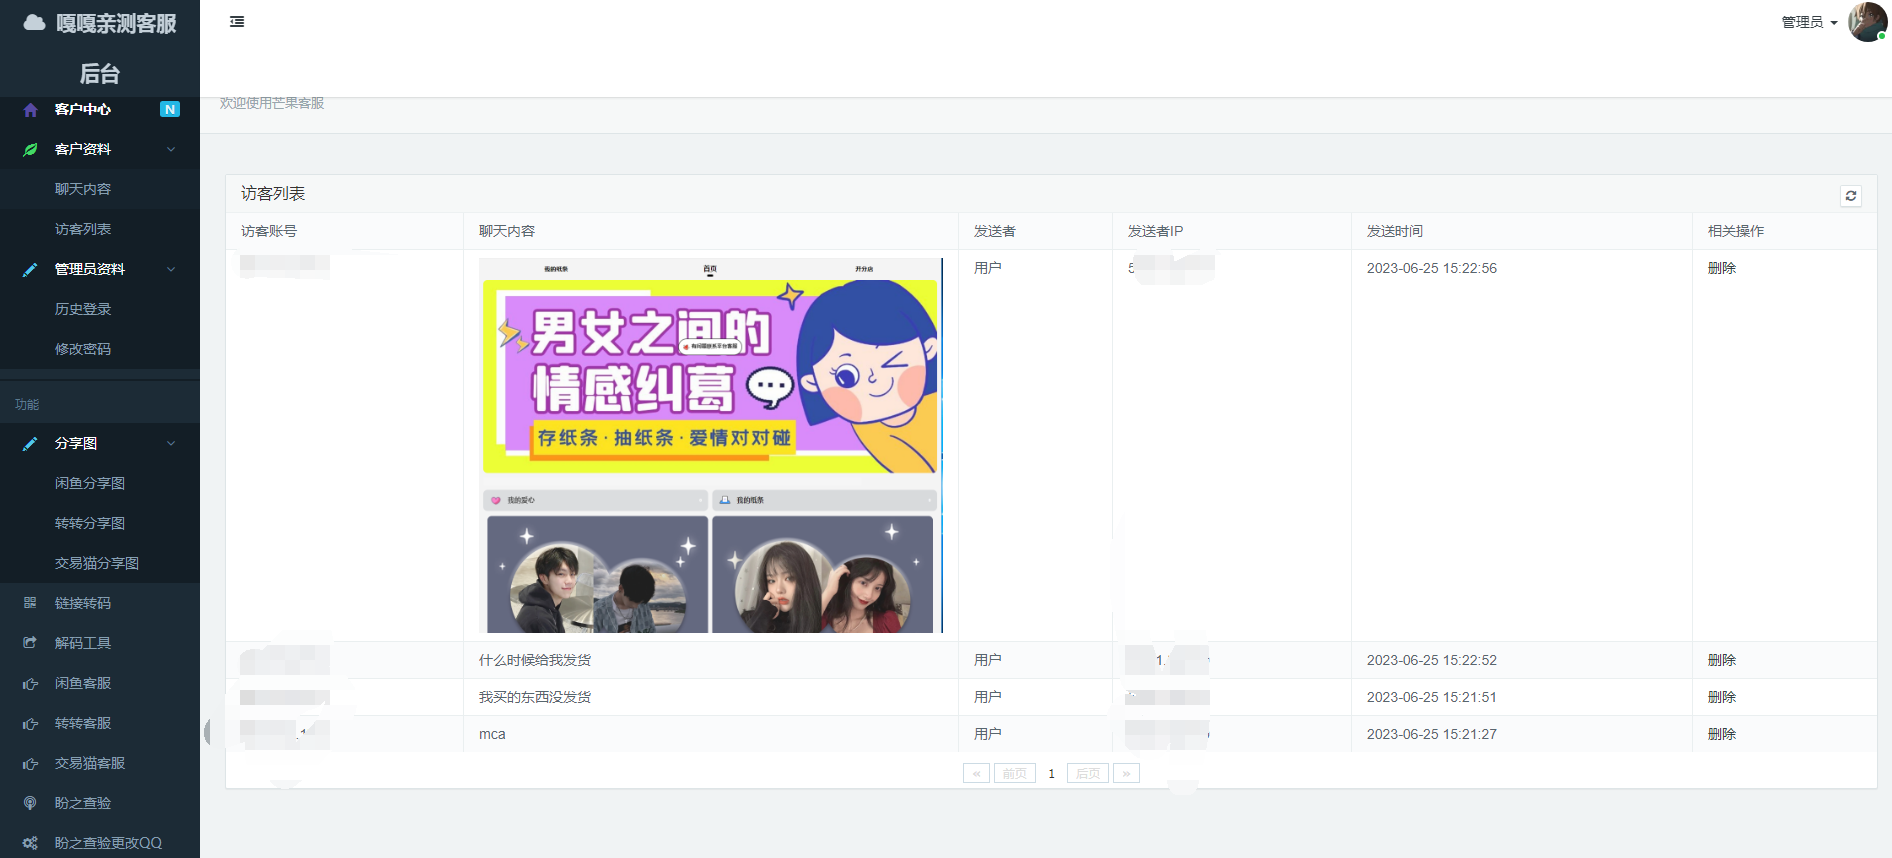
Task: Click the gears icon beside 盼之查验更改QQ
Action: 30,843
